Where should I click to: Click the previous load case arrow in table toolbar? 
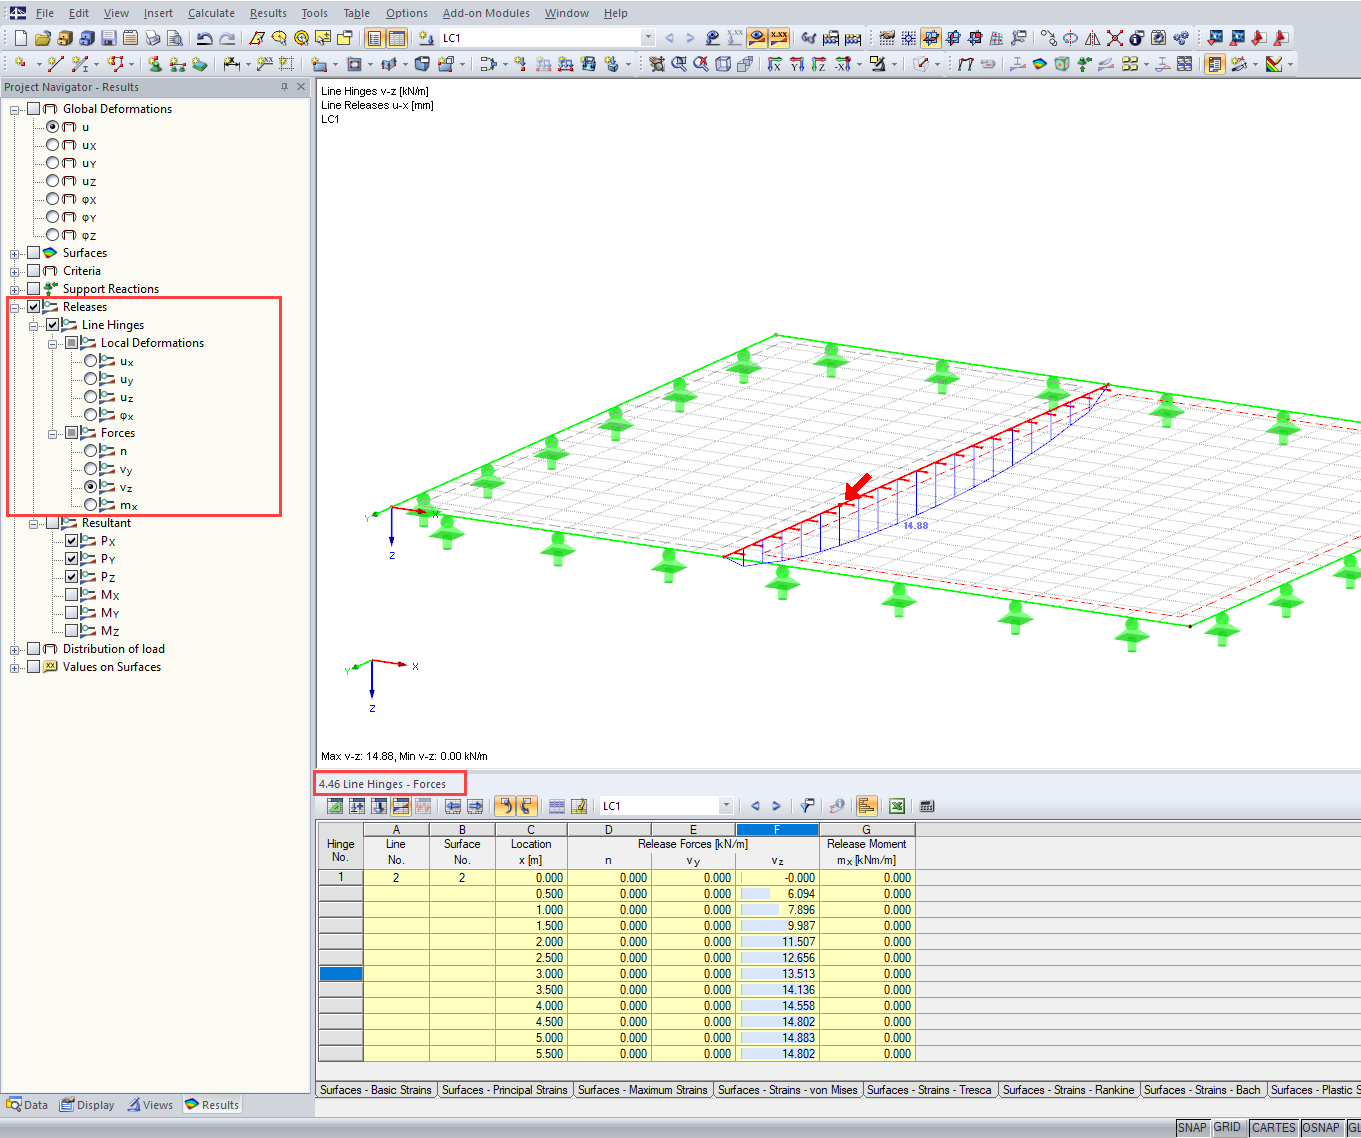(x=755, y=806)
